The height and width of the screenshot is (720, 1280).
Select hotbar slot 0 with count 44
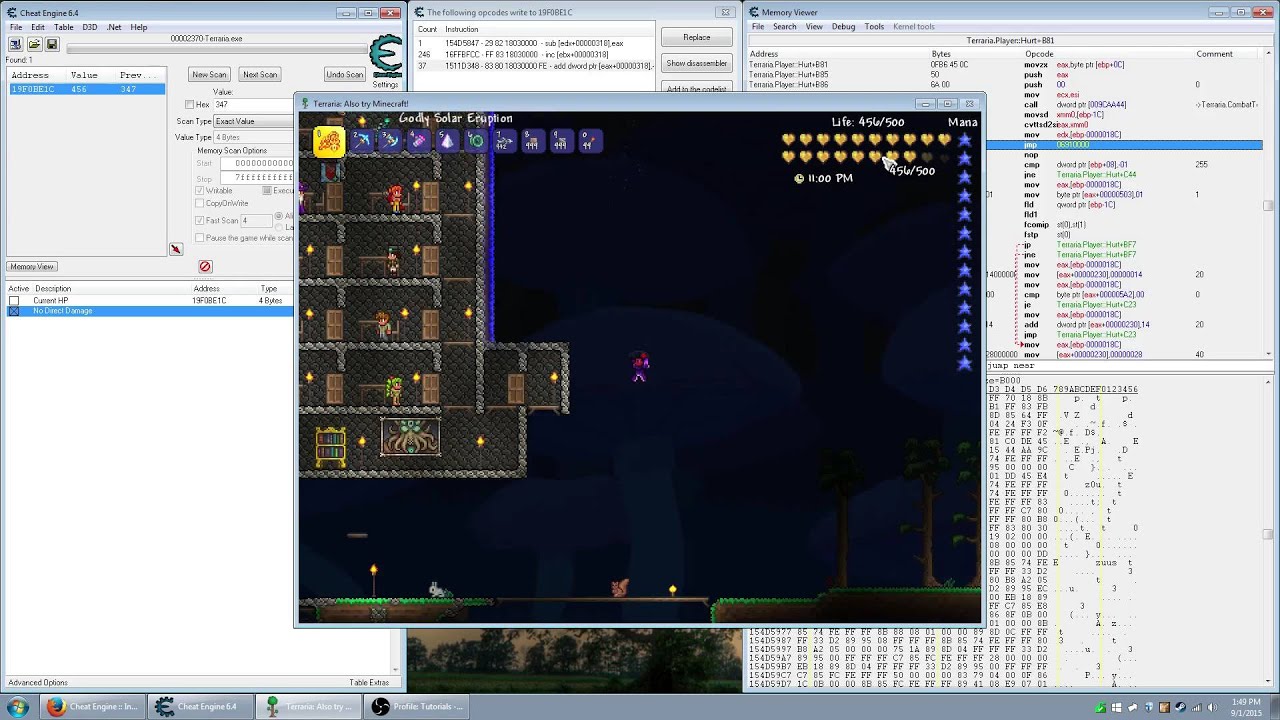[590, 142]
